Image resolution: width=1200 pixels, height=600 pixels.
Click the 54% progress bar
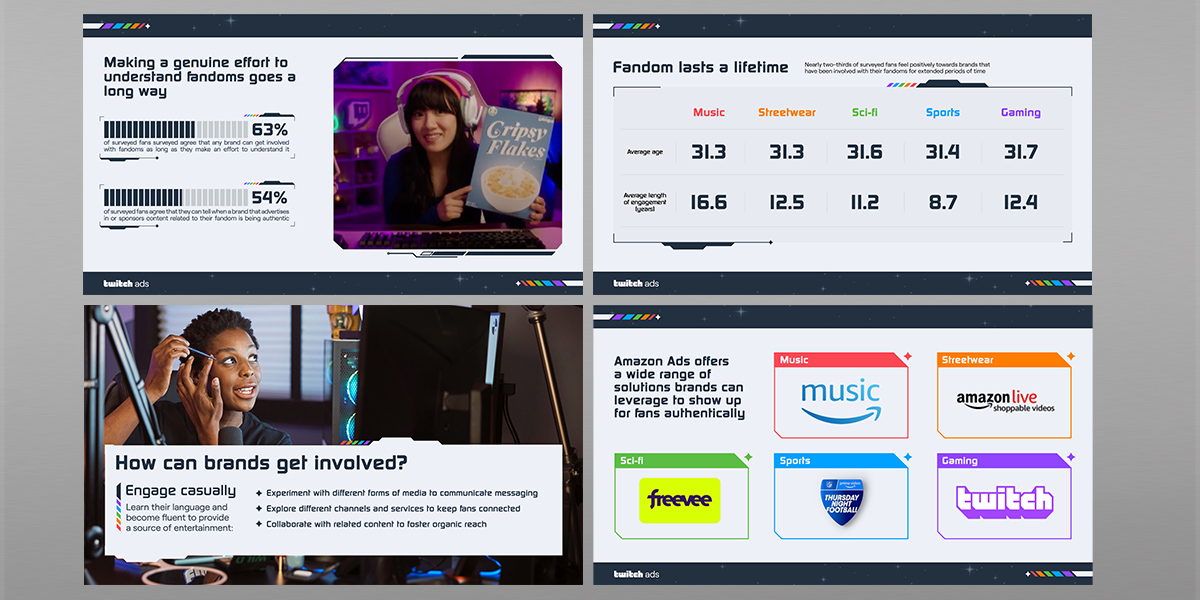174,198
